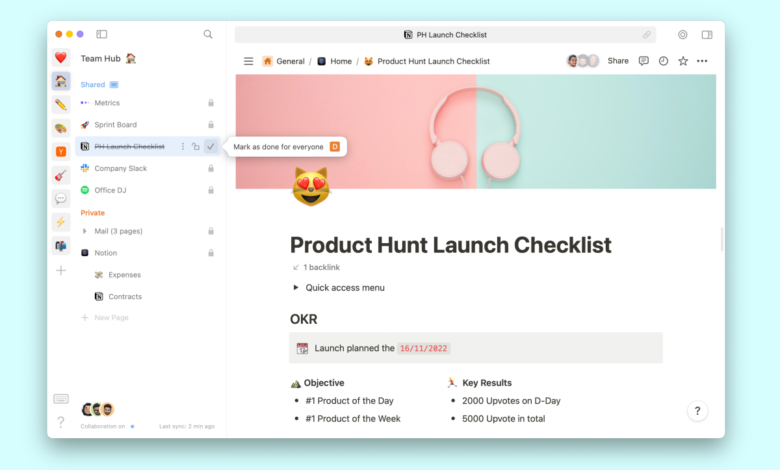Open search with the magnifier icon
The image size is (780, 470).
[x=208, y=34]
